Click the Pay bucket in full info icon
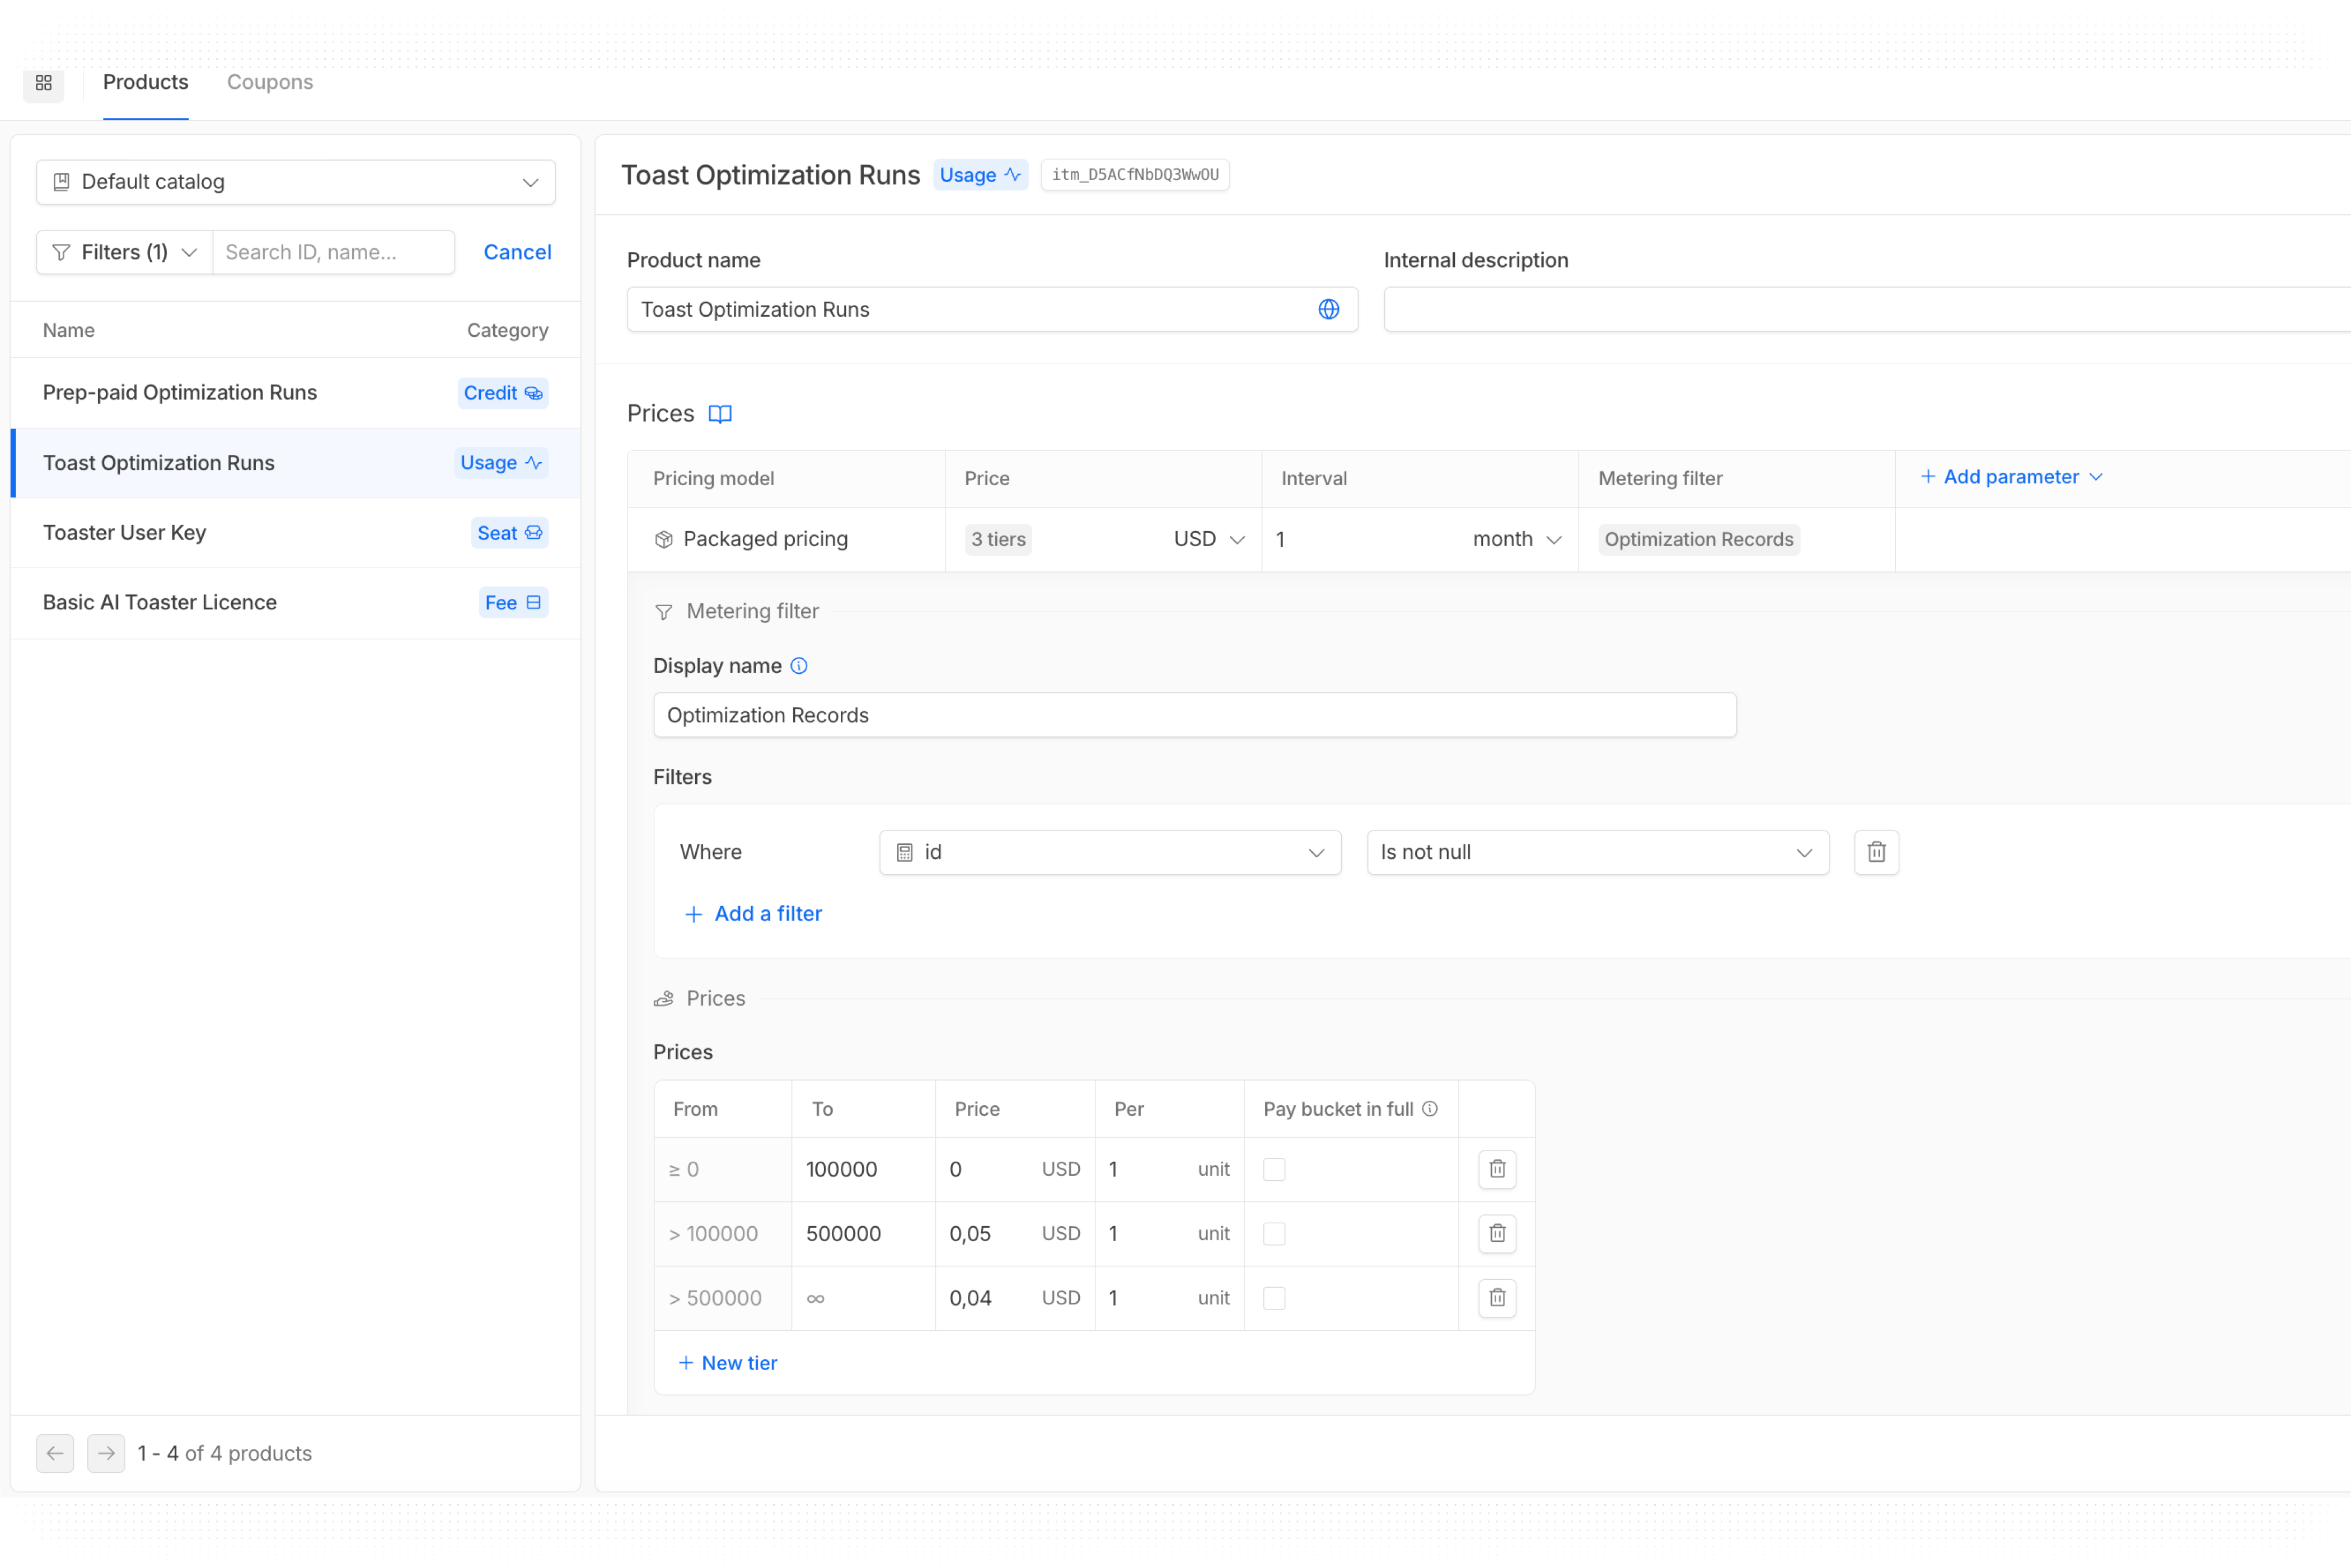The image size is (2351, 1568). (1430, 1108)
